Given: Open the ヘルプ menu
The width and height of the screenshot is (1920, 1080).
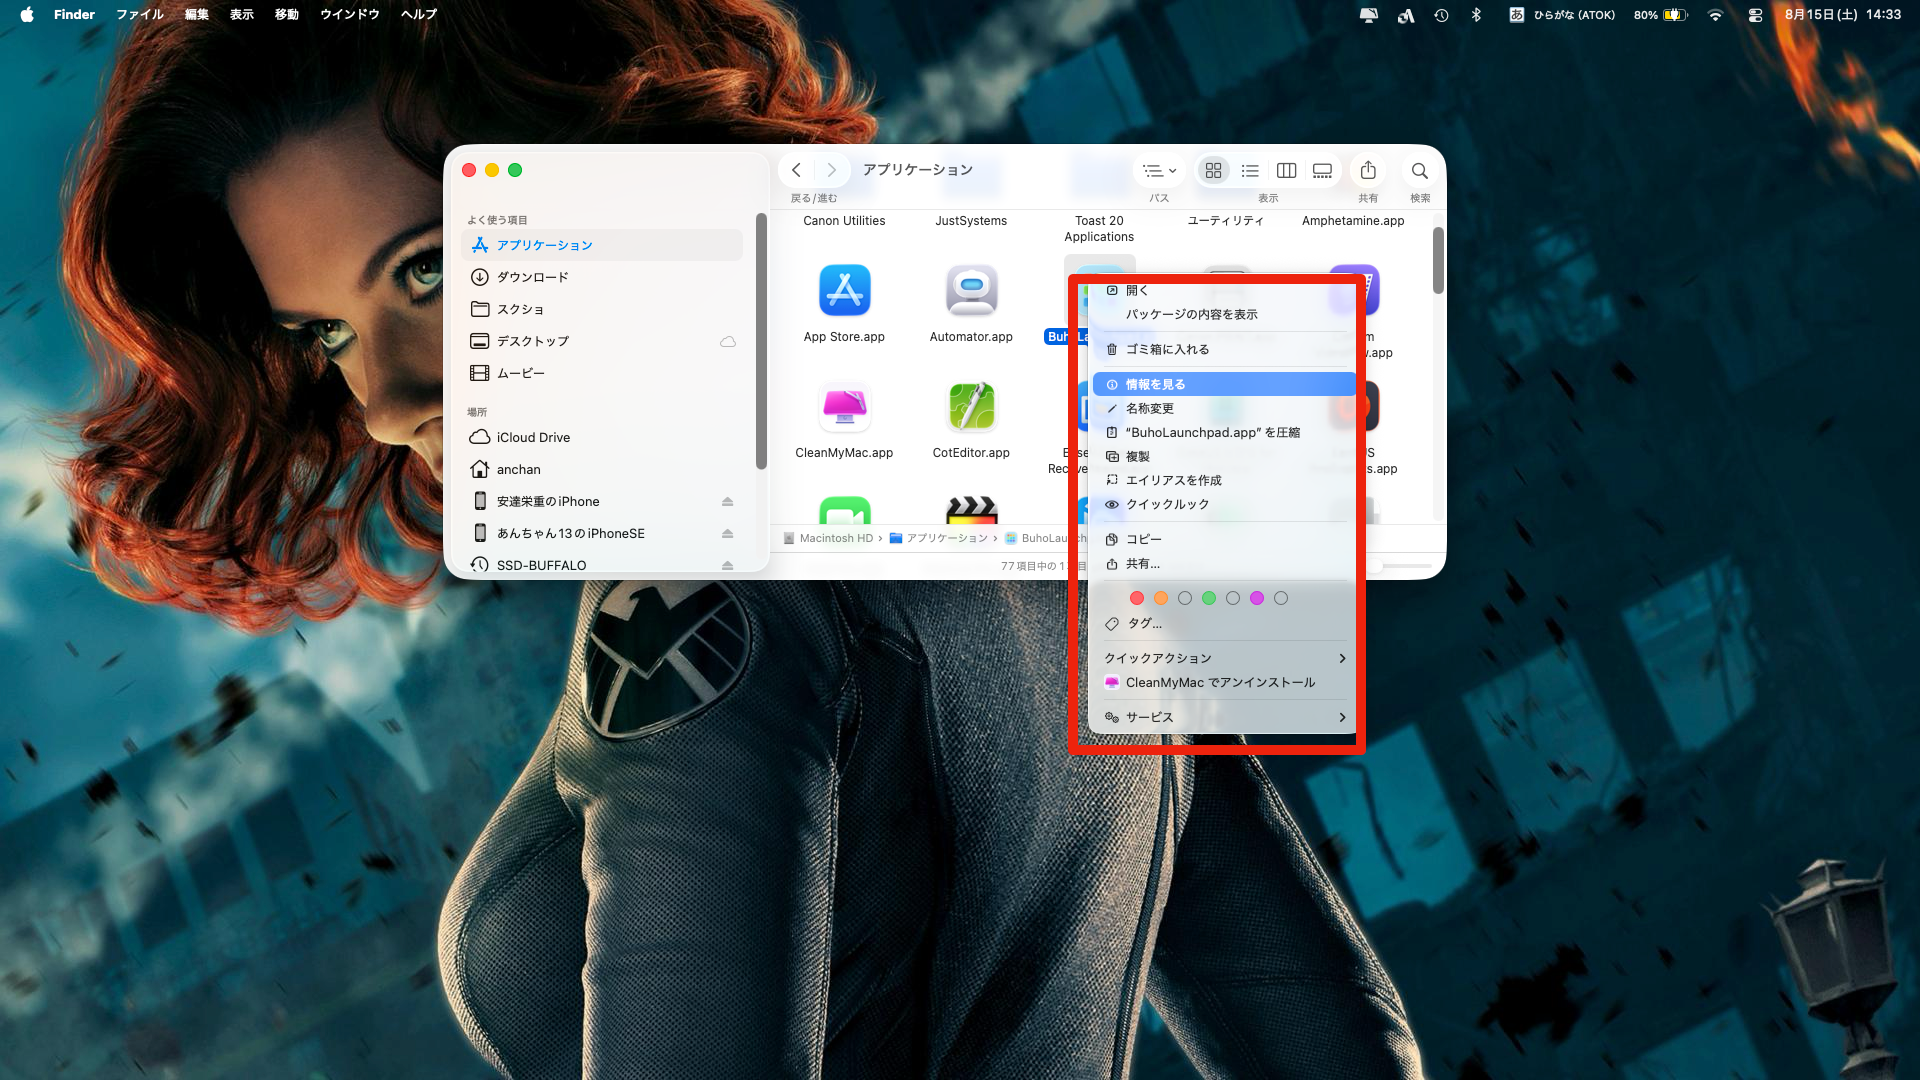Looking at the screenshot, I should pyautogui.click(x=419, y=15).
